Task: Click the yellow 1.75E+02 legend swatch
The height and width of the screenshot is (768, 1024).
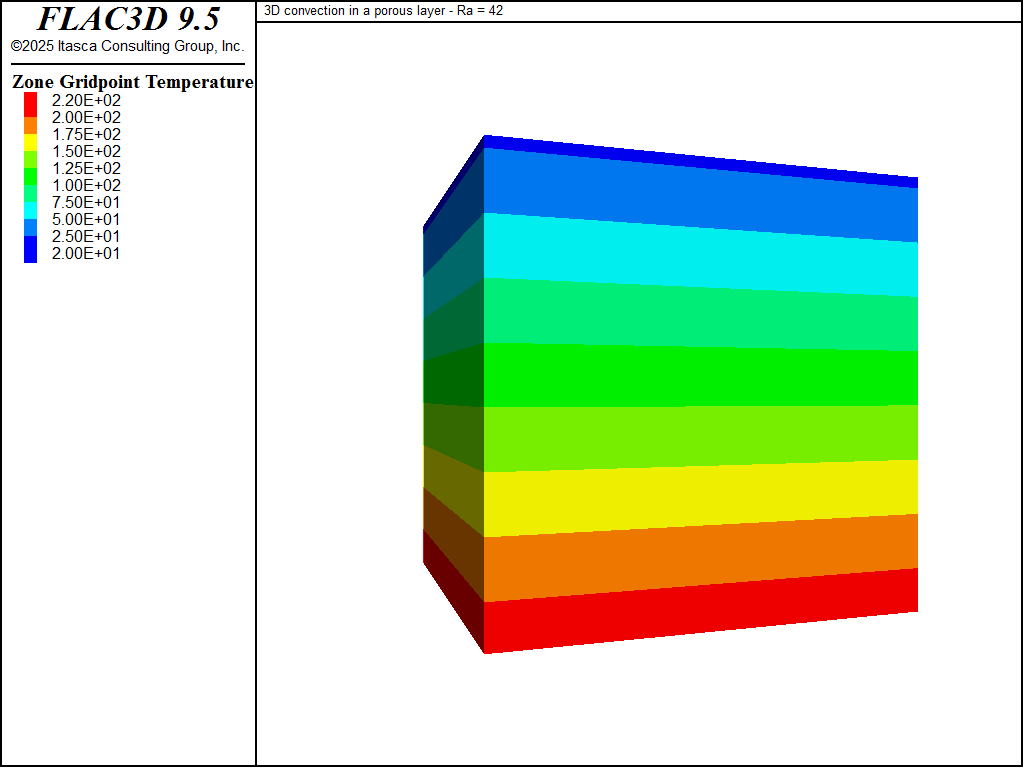Action: point(30,142)
